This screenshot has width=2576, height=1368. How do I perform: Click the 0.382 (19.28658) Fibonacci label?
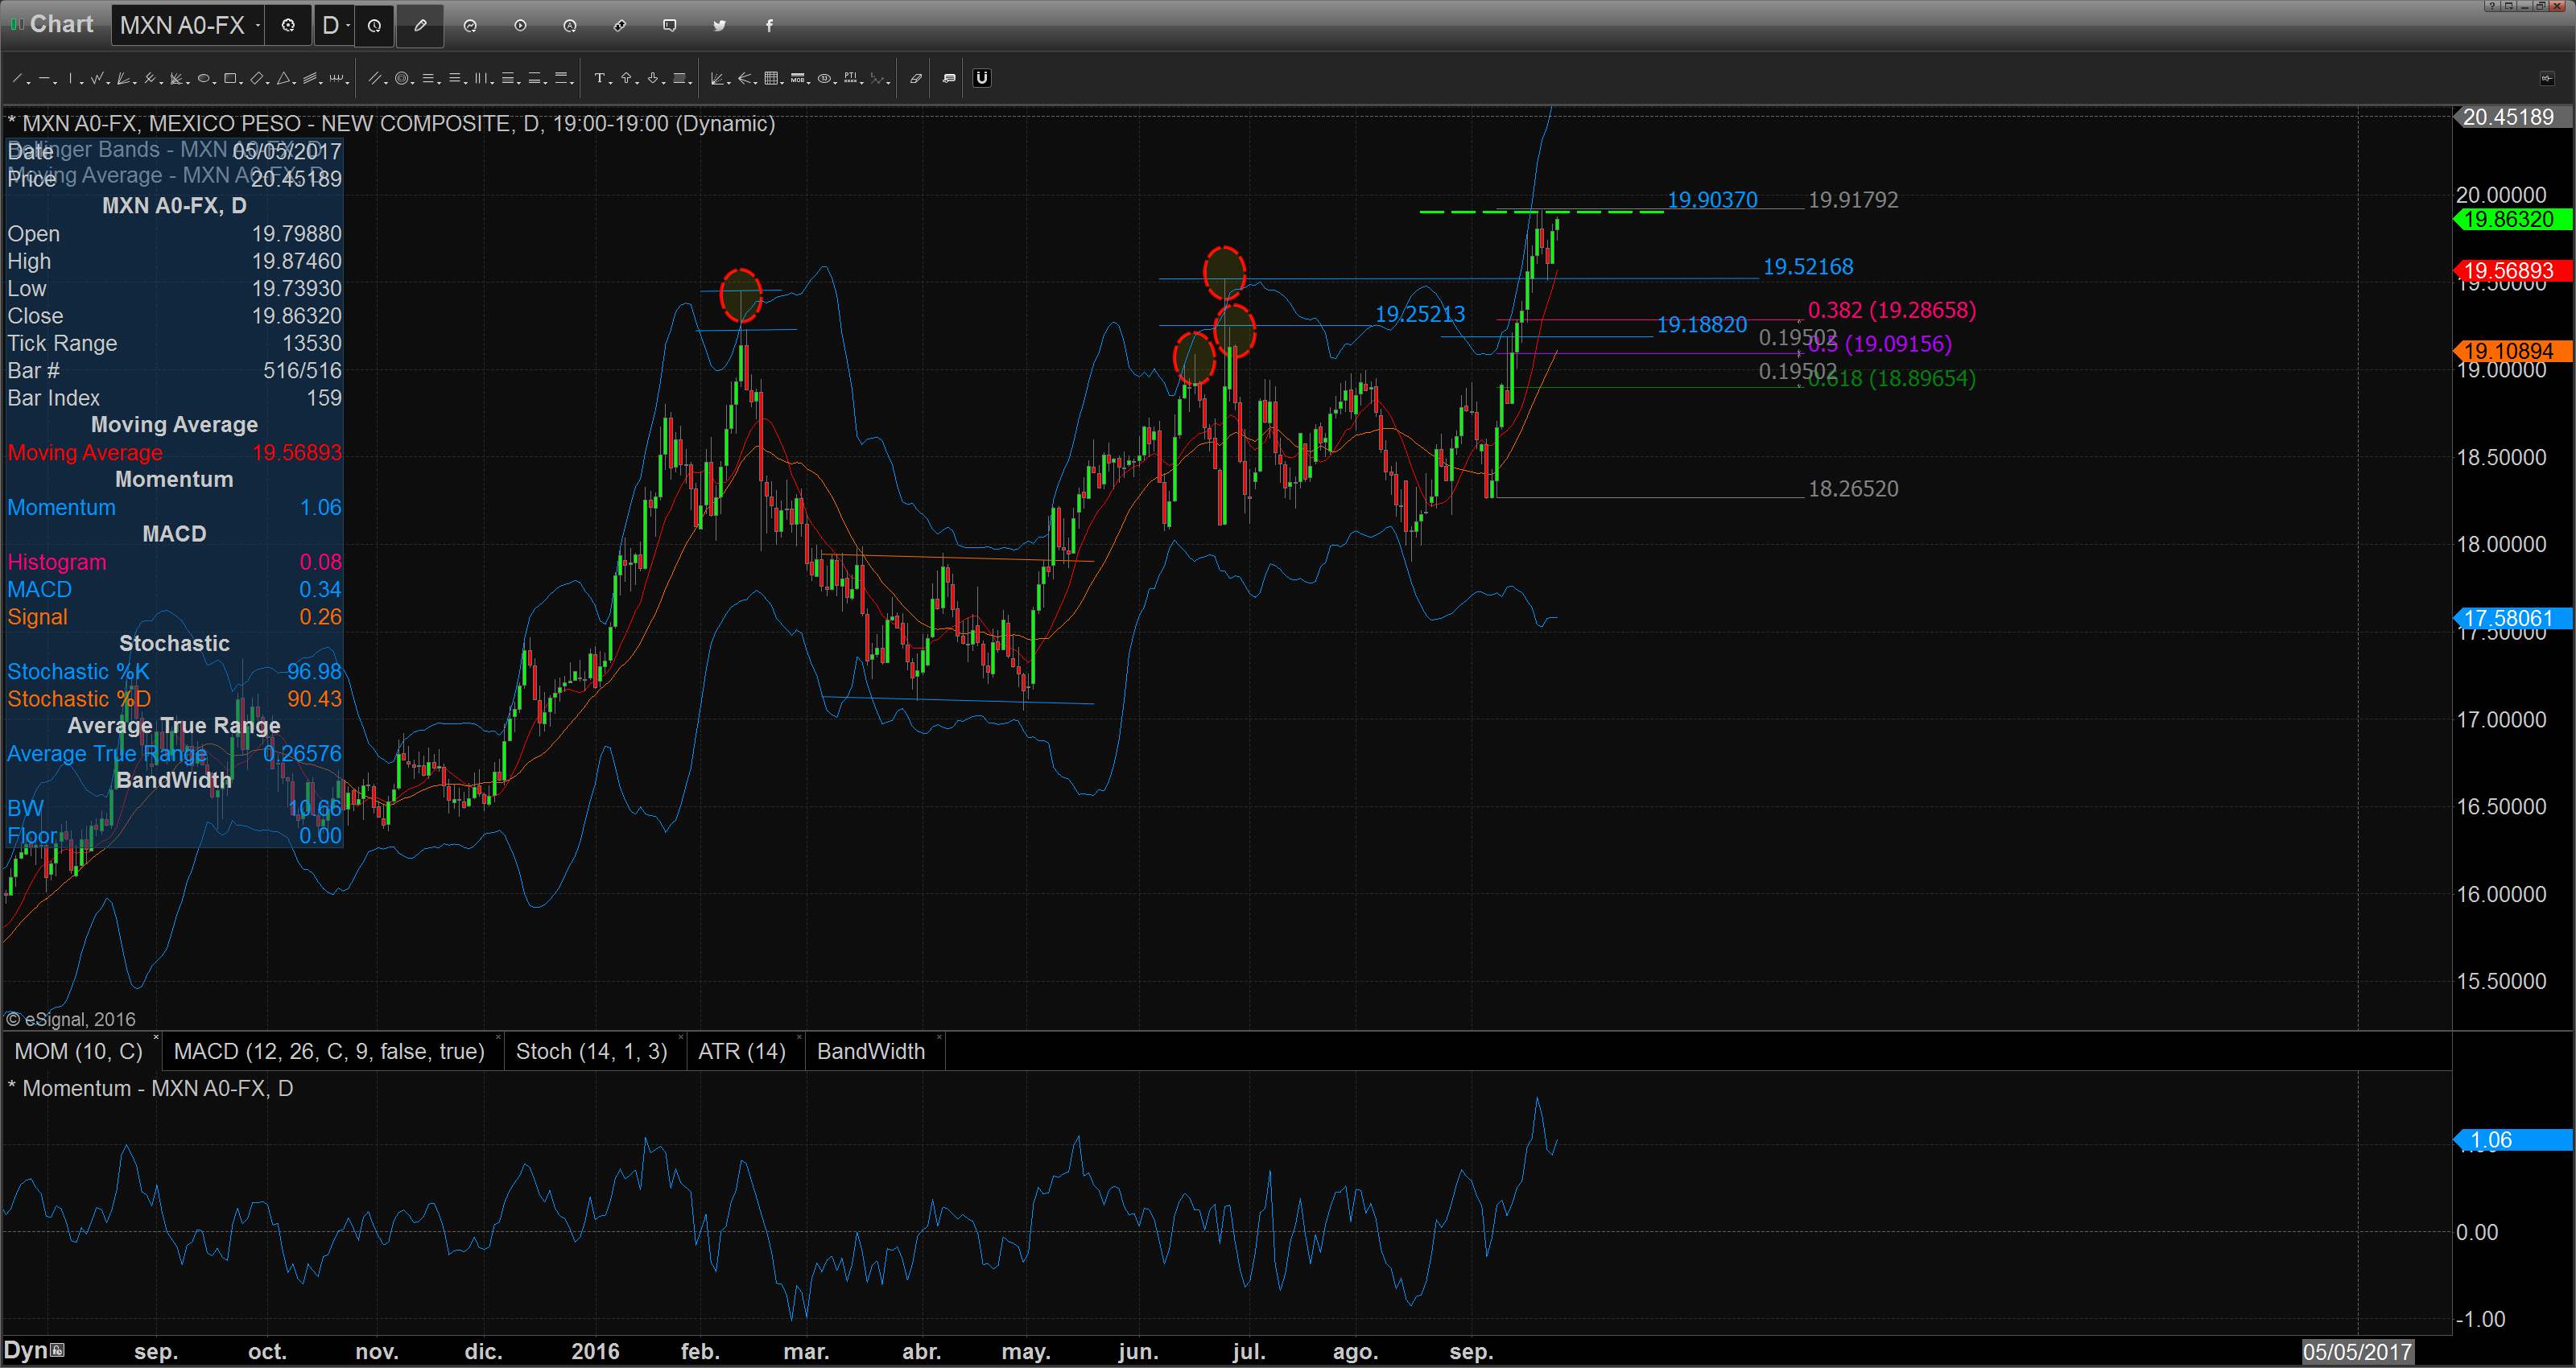1892,310
